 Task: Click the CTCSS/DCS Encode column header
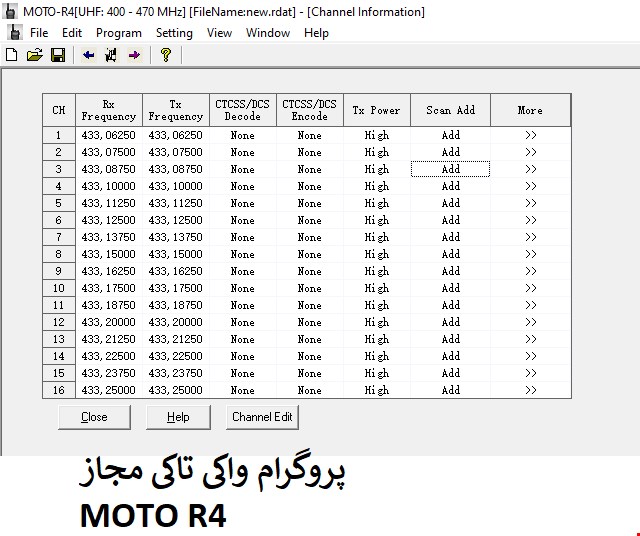309,110
